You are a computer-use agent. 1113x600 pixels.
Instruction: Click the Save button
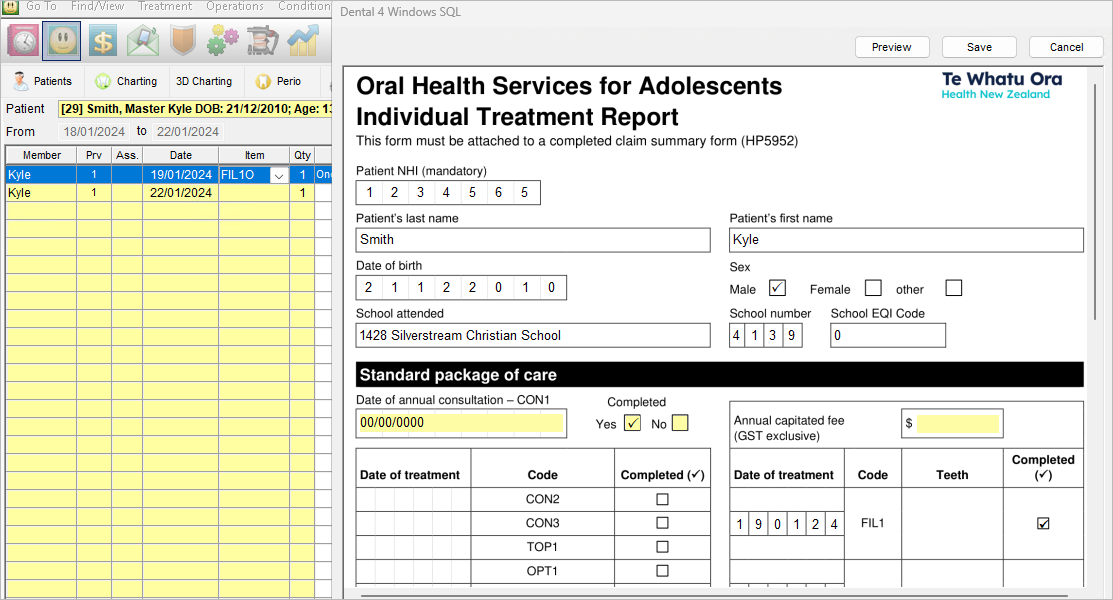(x=979, y=47)
